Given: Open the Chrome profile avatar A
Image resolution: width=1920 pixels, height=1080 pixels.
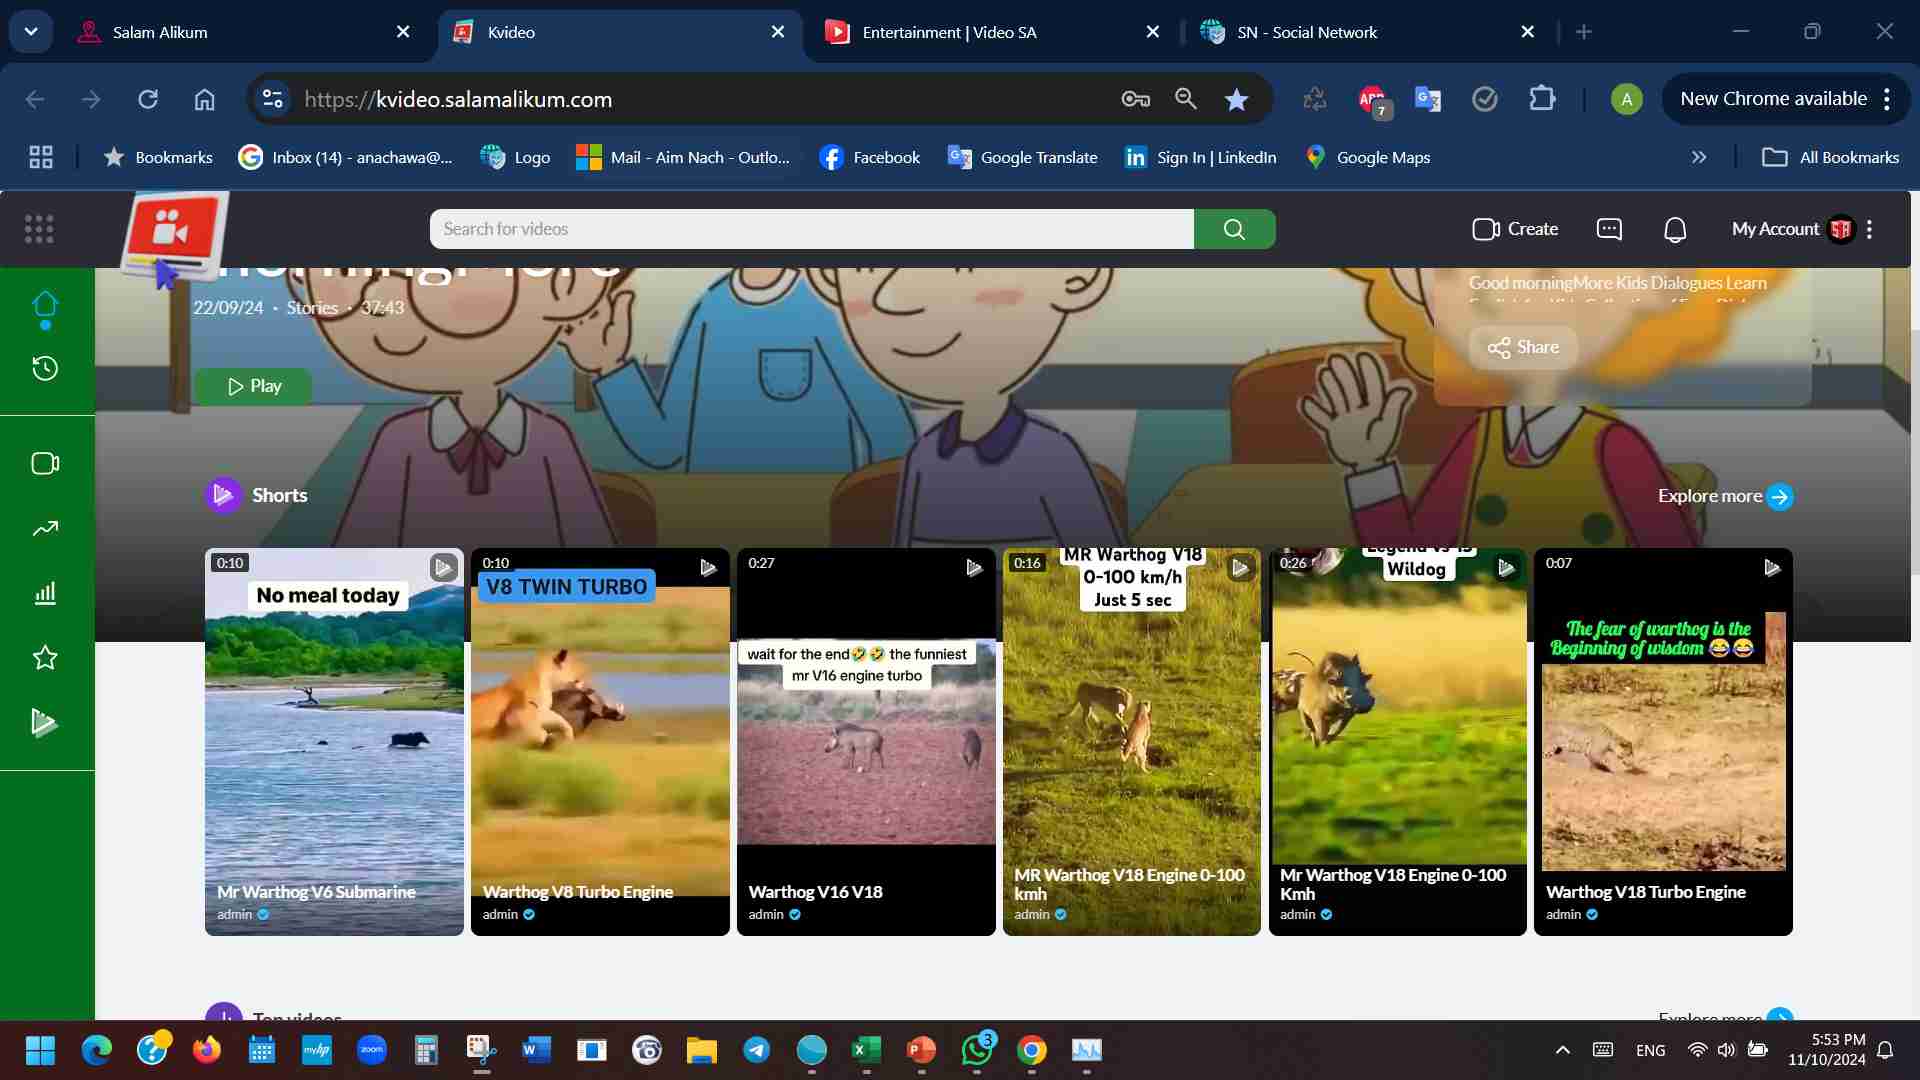Looking at the screenshot, I should (1627, 99).
